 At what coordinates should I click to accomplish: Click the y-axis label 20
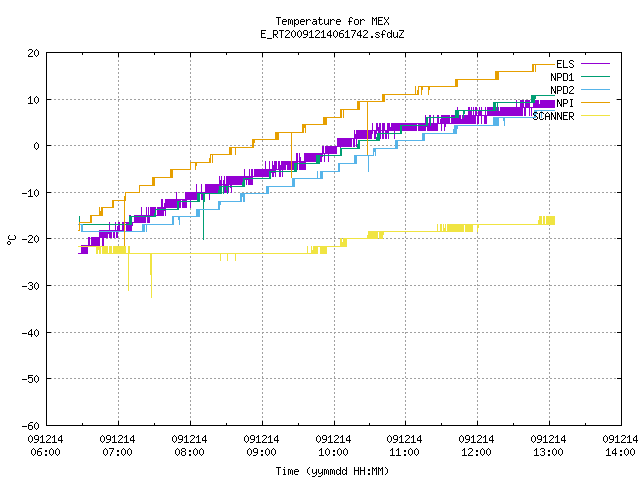tap(33, 53)
